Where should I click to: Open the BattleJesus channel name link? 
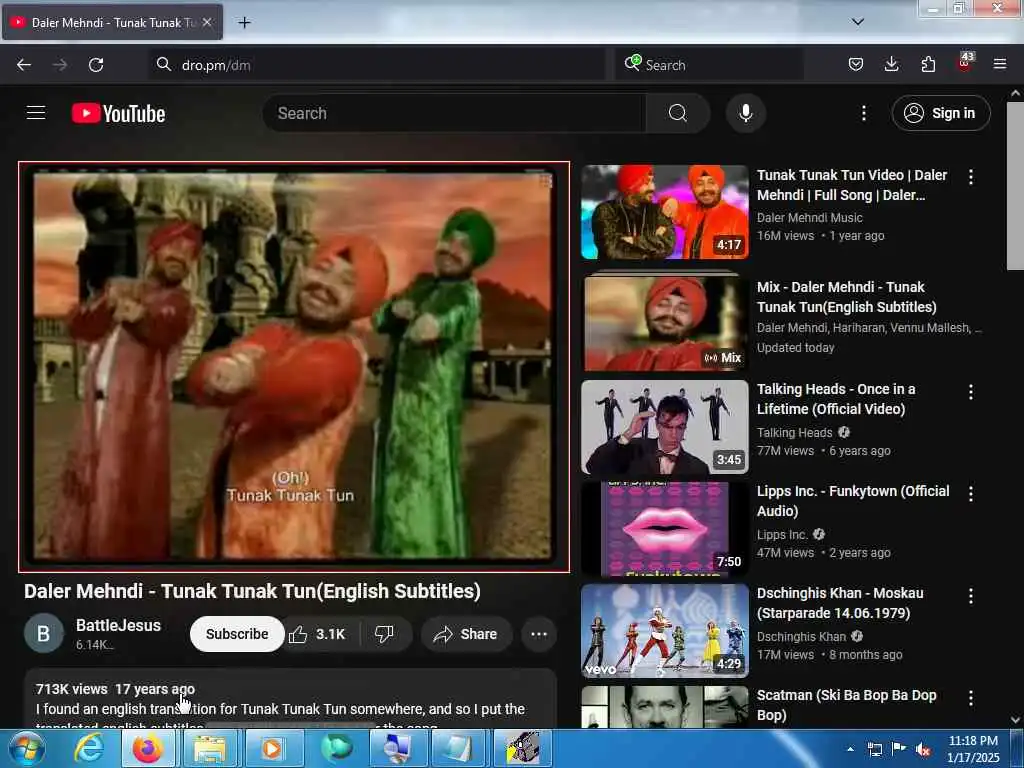(118, 625)
